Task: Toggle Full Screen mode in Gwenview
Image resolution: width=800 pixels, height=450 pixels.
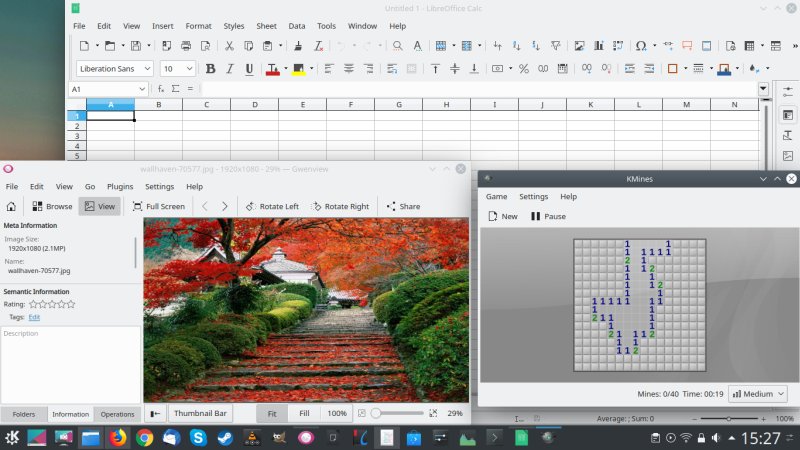Action: click(158, 206)
